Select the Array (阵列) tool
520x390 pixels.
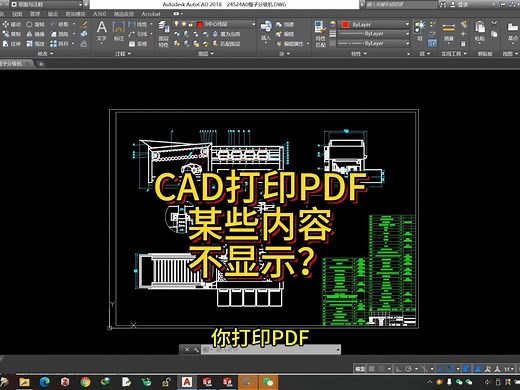59,43
